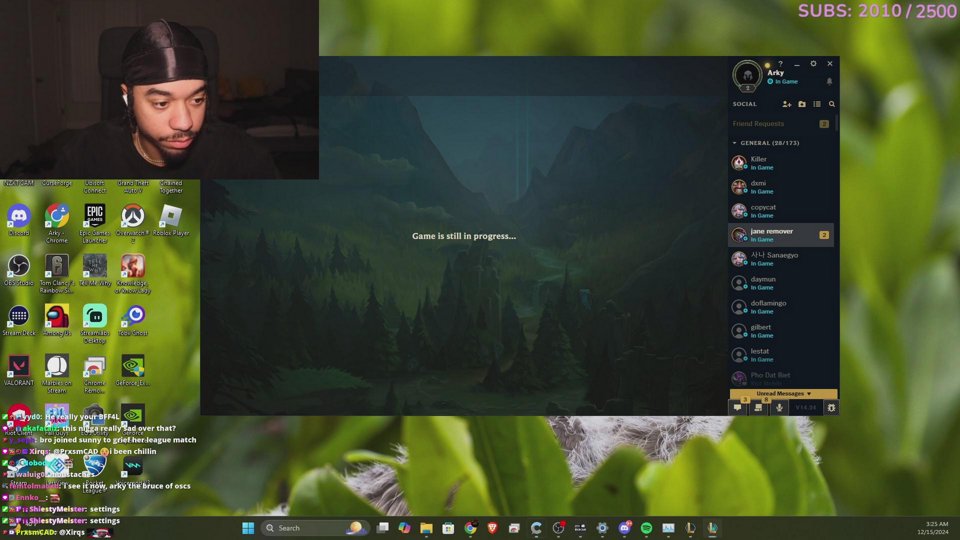960x540 pixels.
Task: Click the Marbles on Stream desktop icon
Action: click(56, 373)
